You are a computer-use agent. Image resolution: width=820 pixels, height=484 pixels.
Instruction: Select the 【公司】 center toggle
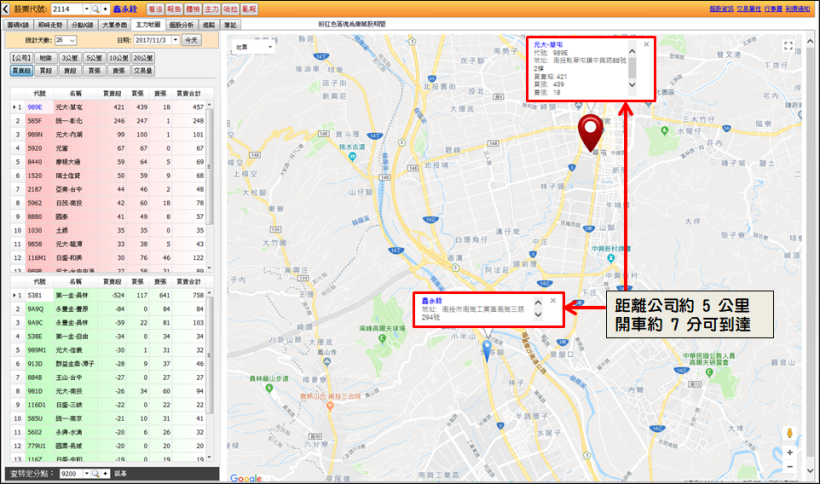click(21, 58)
